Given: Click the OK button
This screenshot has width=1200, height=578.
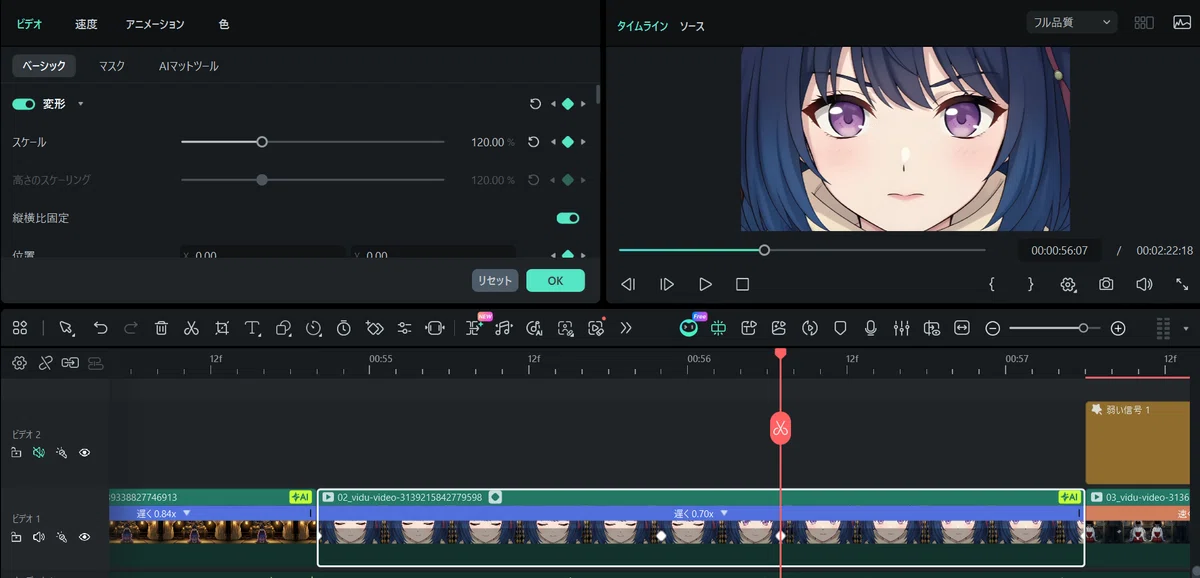Looking at the screenshot, I should (x=555, y=281).
